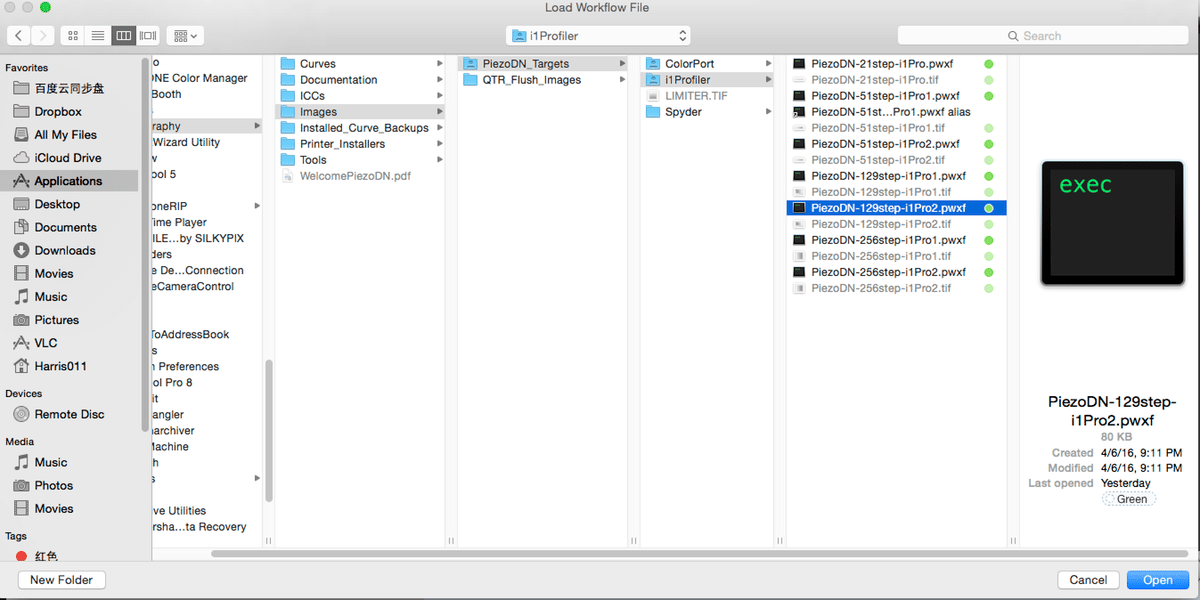Select PiezoDN-256step-i1Pro1.pwxf
The image size is (1200, 600).
click(x=888, y=240)
